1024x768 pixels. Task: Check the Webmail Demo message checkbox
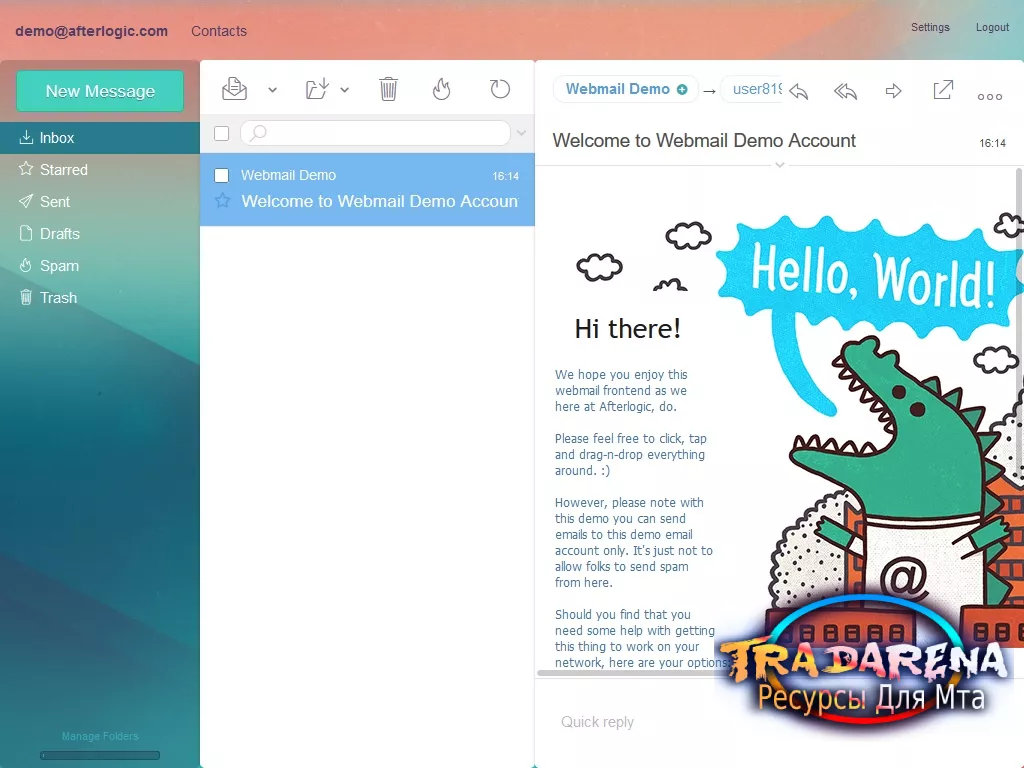click(221, 175)
